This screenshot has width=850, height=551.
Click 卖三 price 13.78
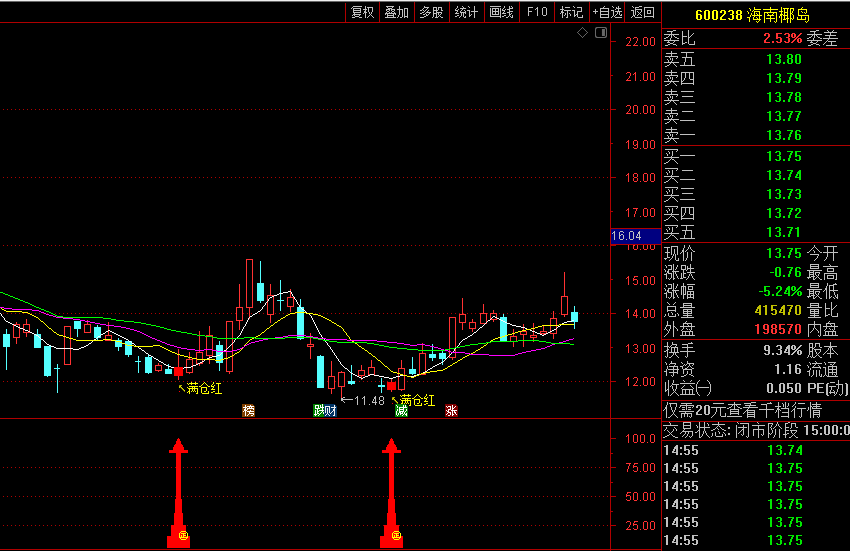[784, 97]
